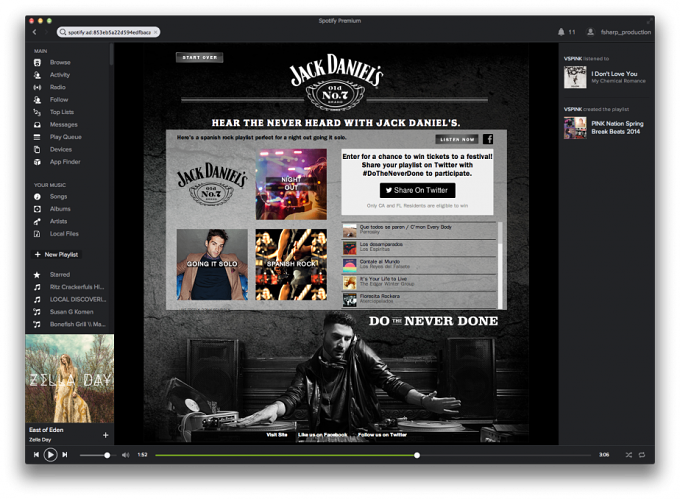This screenshot has height=499, width=680.
Task: Play track Que todos se paren
Action: (419, 231)
